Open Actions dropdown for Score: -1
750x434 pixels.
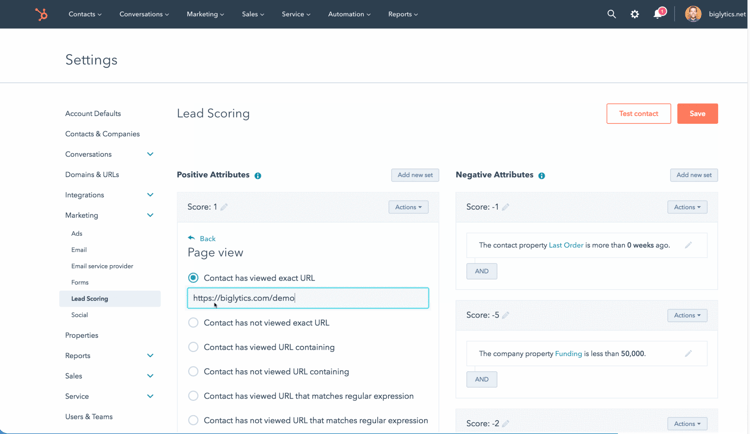(687, 207)
